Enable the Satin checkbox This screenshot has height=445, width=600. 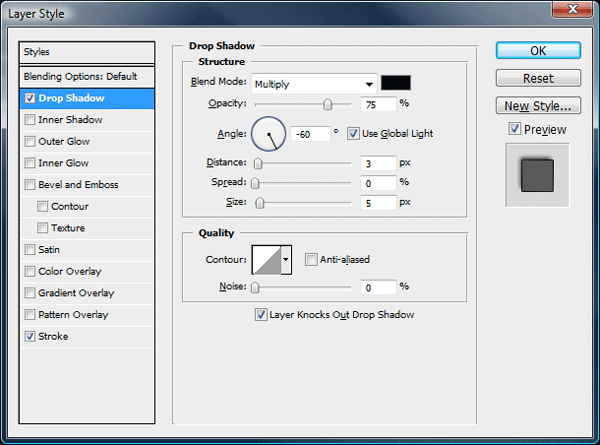(x=30, y=250)
